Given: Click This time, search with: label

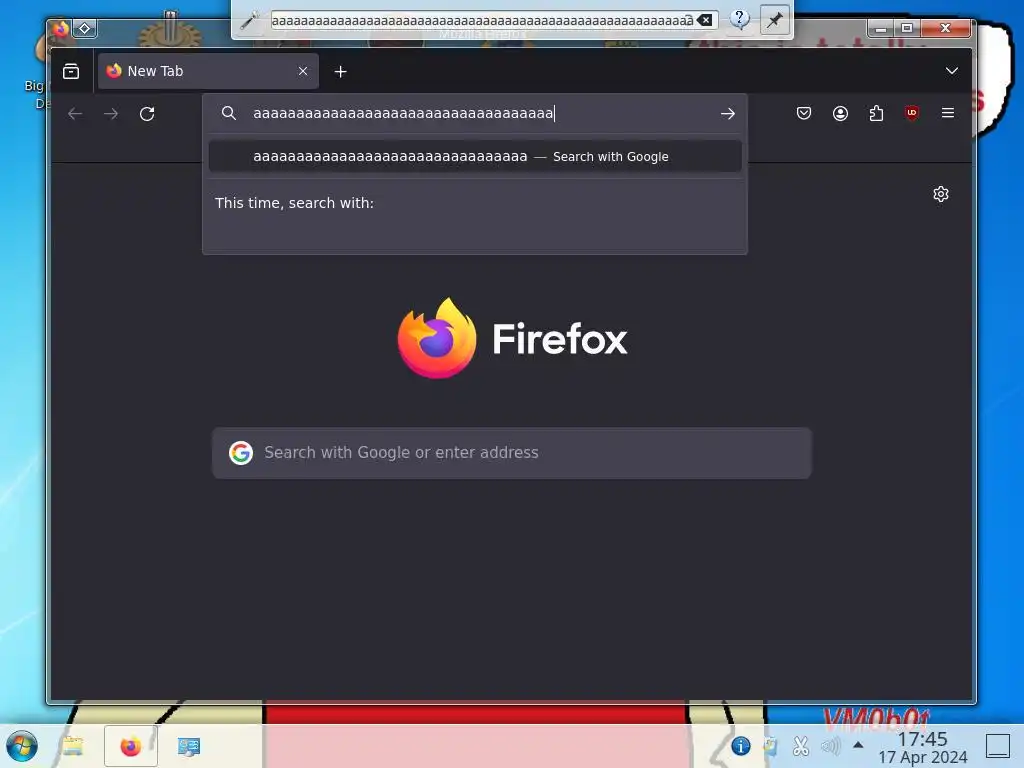Looking at the screenshot, I should tap(295, 203).
